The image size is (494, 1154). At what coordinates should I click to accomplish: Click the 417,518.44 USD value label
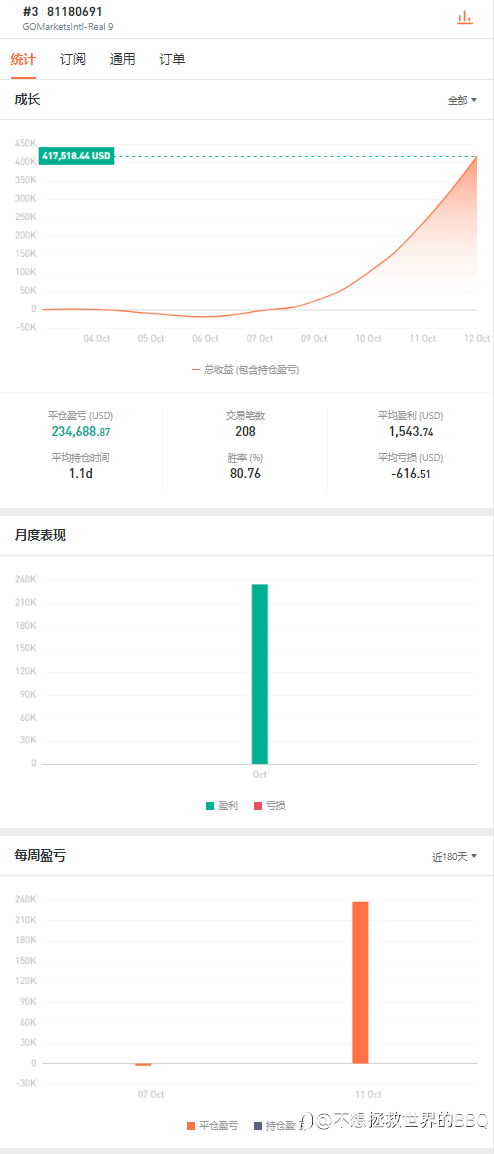(77, 156)
